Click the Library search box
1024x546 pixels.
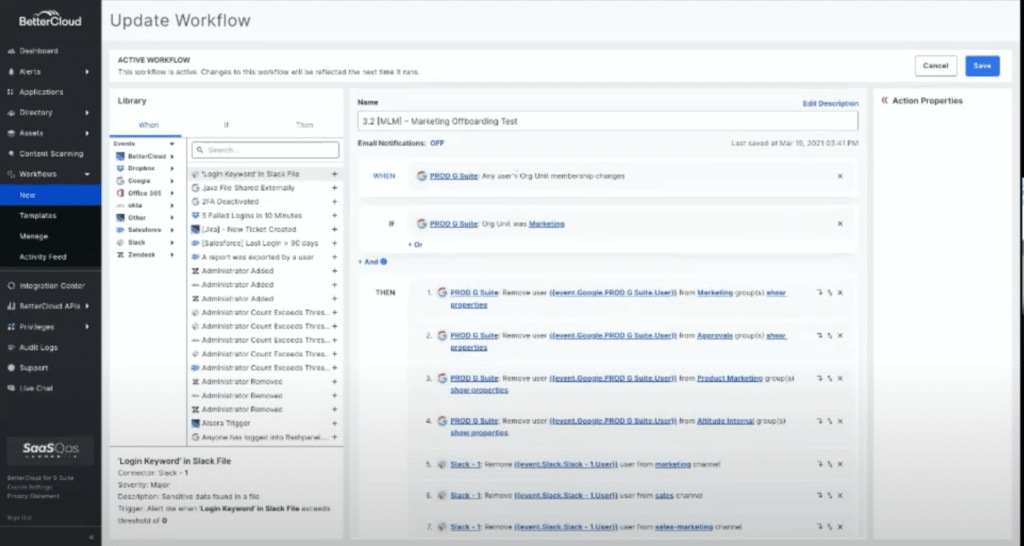[x=265, y=150]
